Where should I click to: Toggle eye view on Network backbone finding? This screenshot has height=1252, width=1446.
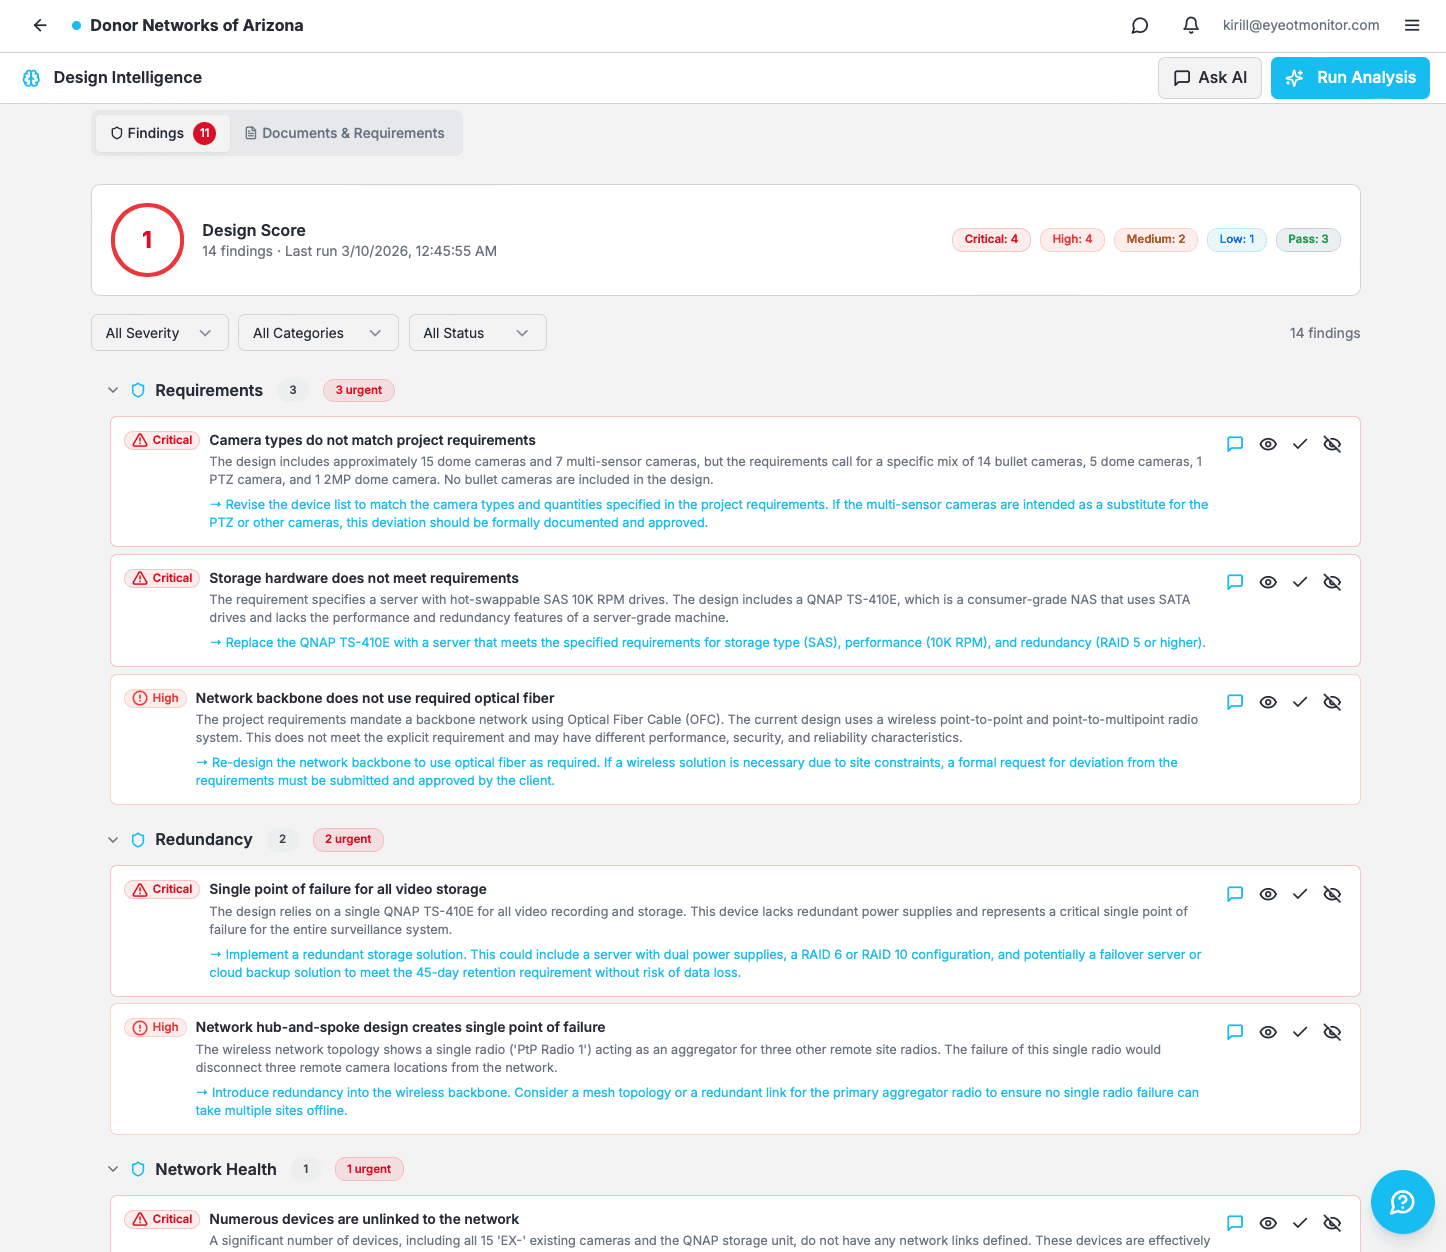coord(1267,702)
